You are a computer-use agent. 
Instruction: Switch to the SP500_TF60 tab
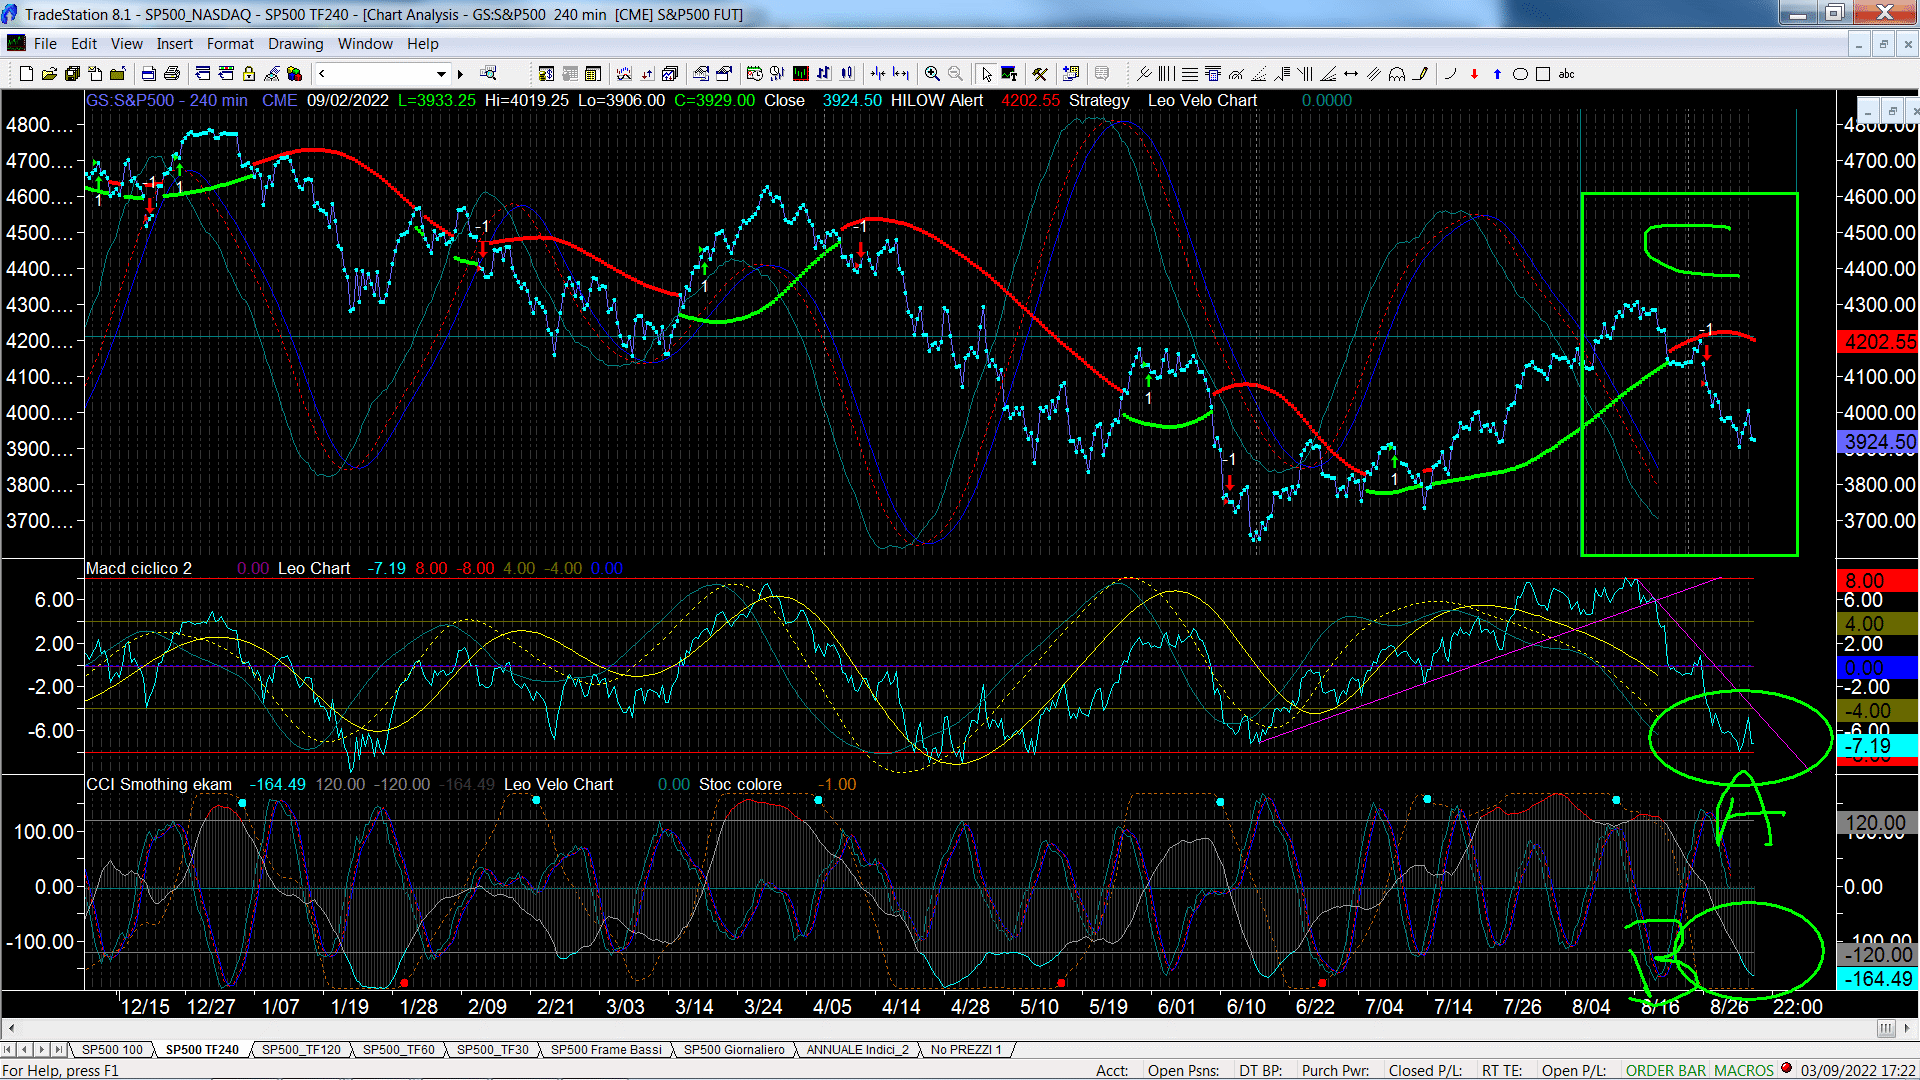coord(398,1049)
